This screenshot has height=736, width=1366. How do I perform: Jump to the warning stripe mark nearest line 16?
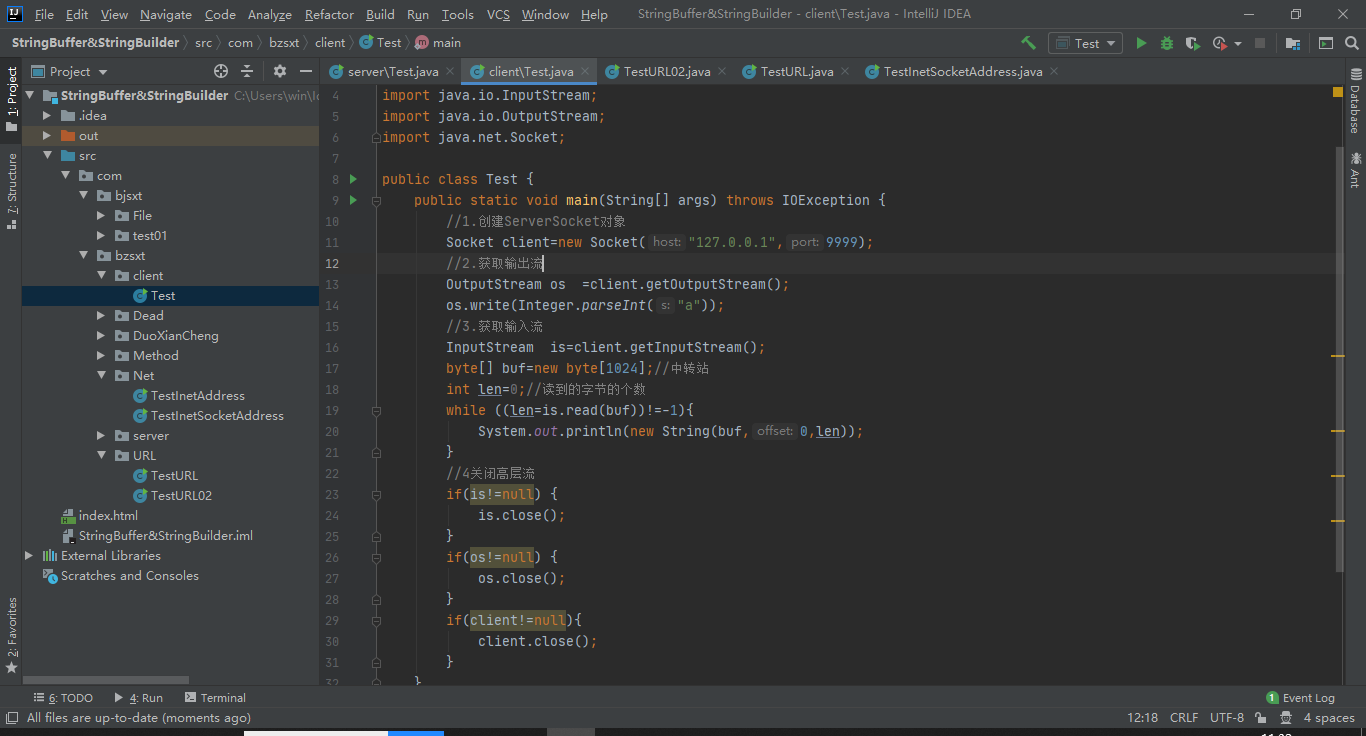pyautogui.click(x=1338, y=355)
